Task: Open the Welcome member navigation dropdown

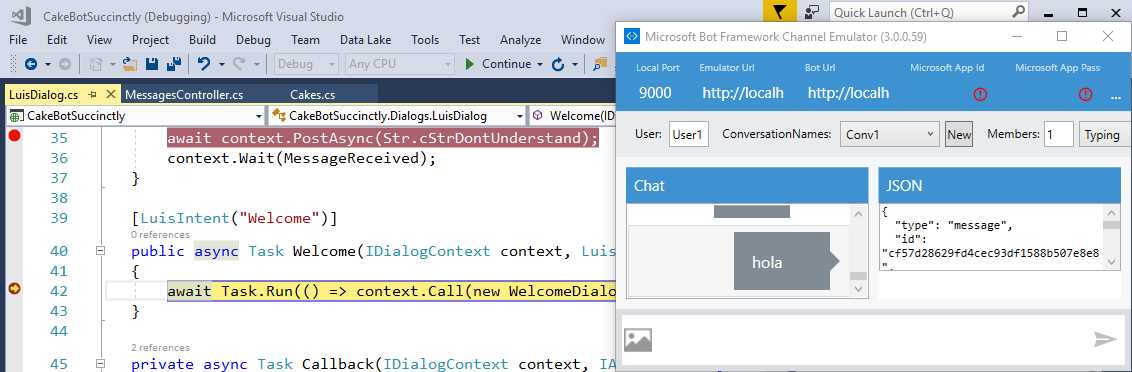Action: pyautogui.click(x=572, y=116)
